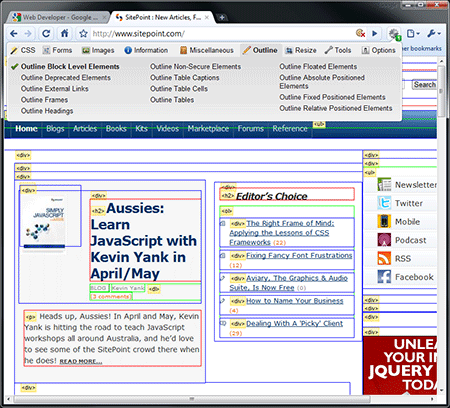The image size is (450, 408).
Task: Enable Outline Headings
Action: (47, 111)
